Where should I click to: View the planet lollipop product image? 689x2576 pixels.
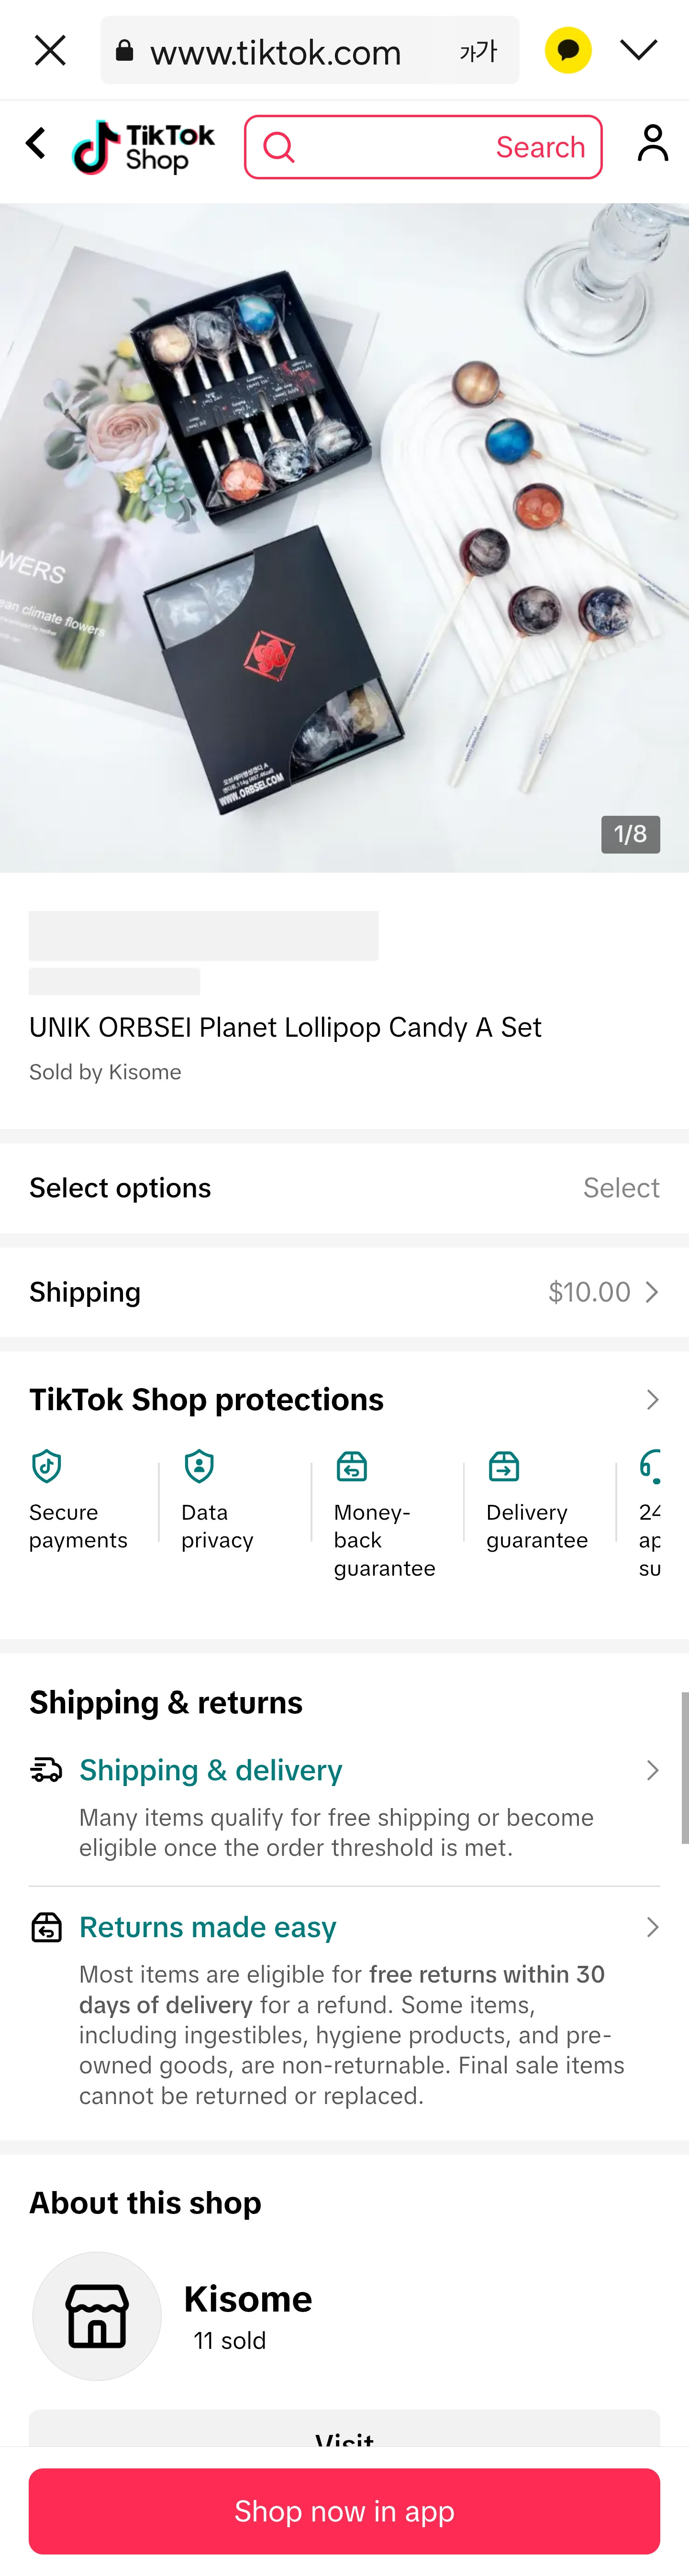pos(344,538)
